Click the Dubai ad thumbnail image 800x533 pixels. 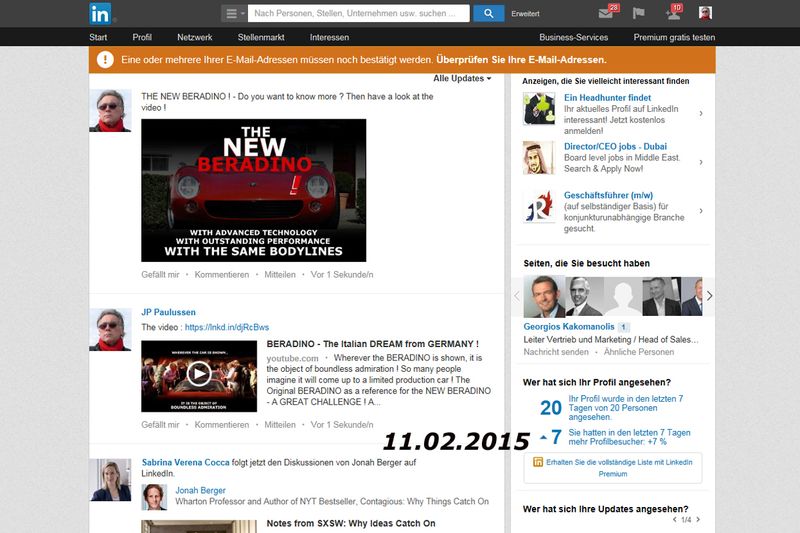point(539,158)
